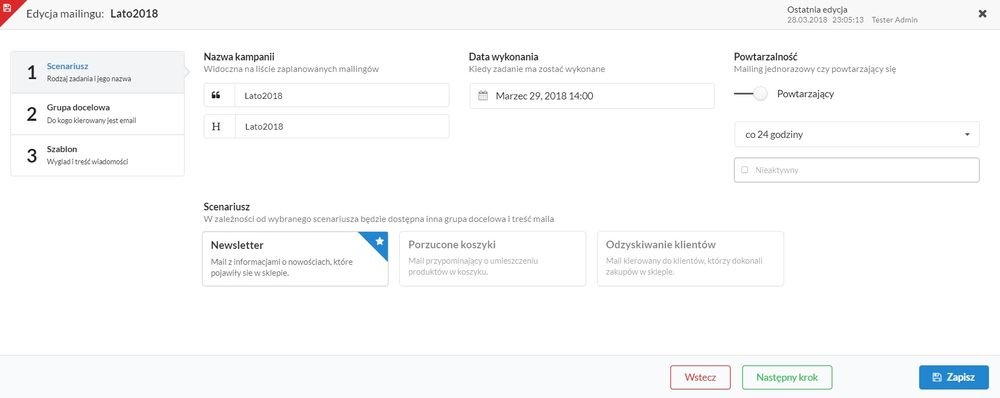1000x398 pixels.
Task: Go to step 3 Szablon
Action: coord(98,156)
